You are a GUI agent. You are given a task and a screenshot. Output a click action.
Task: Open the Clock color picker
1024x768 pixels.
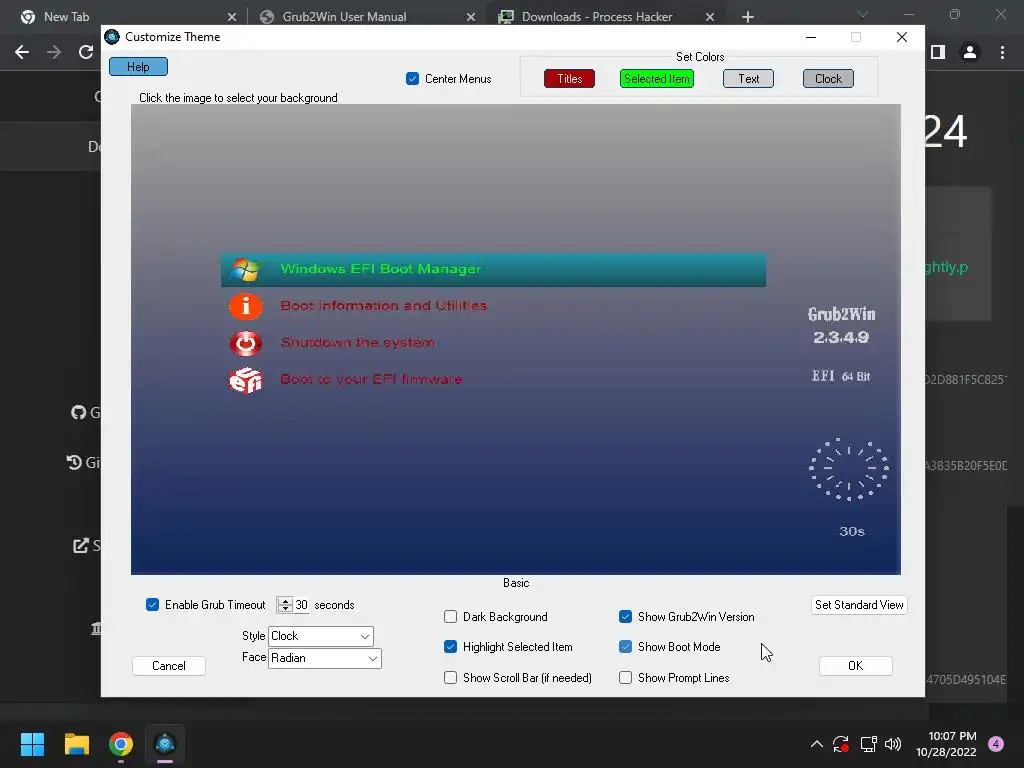pos(828,78)
